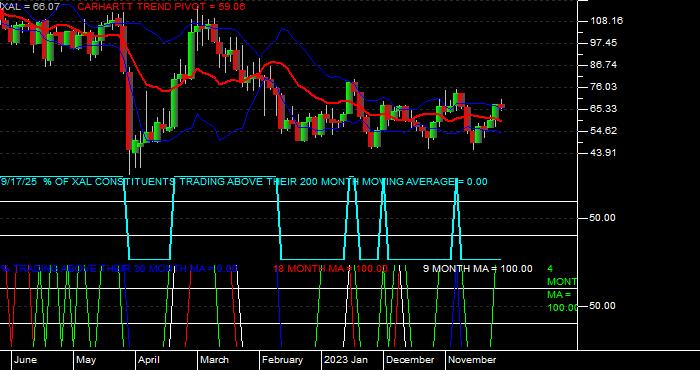Screen dimensions: 700x370
Task: Click the 50.00 label of the 200 month panel
Action: coord(602,218)
